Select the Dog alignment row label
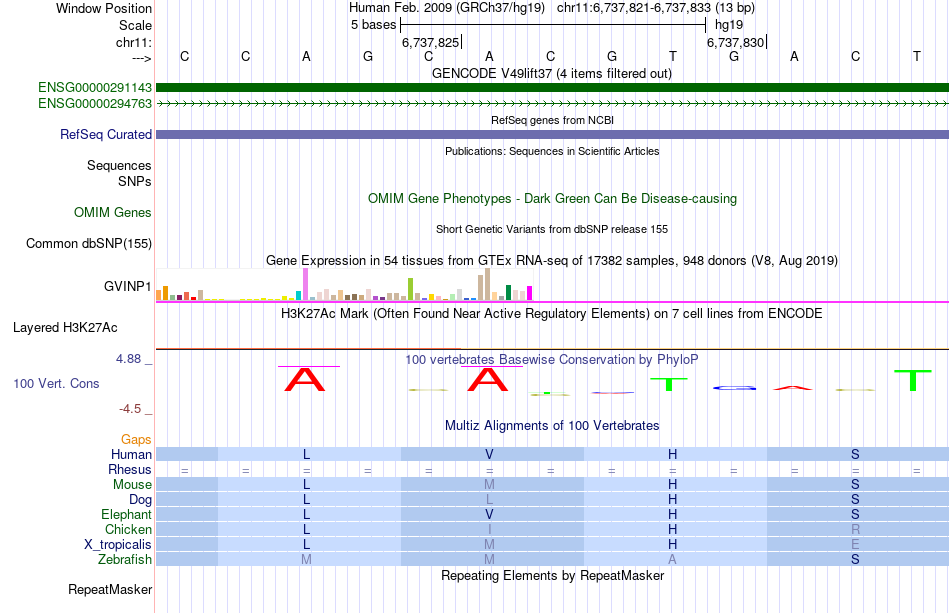The width and height of the screenshot is (950, 613). pyautogui.click(x=140, y=500)
